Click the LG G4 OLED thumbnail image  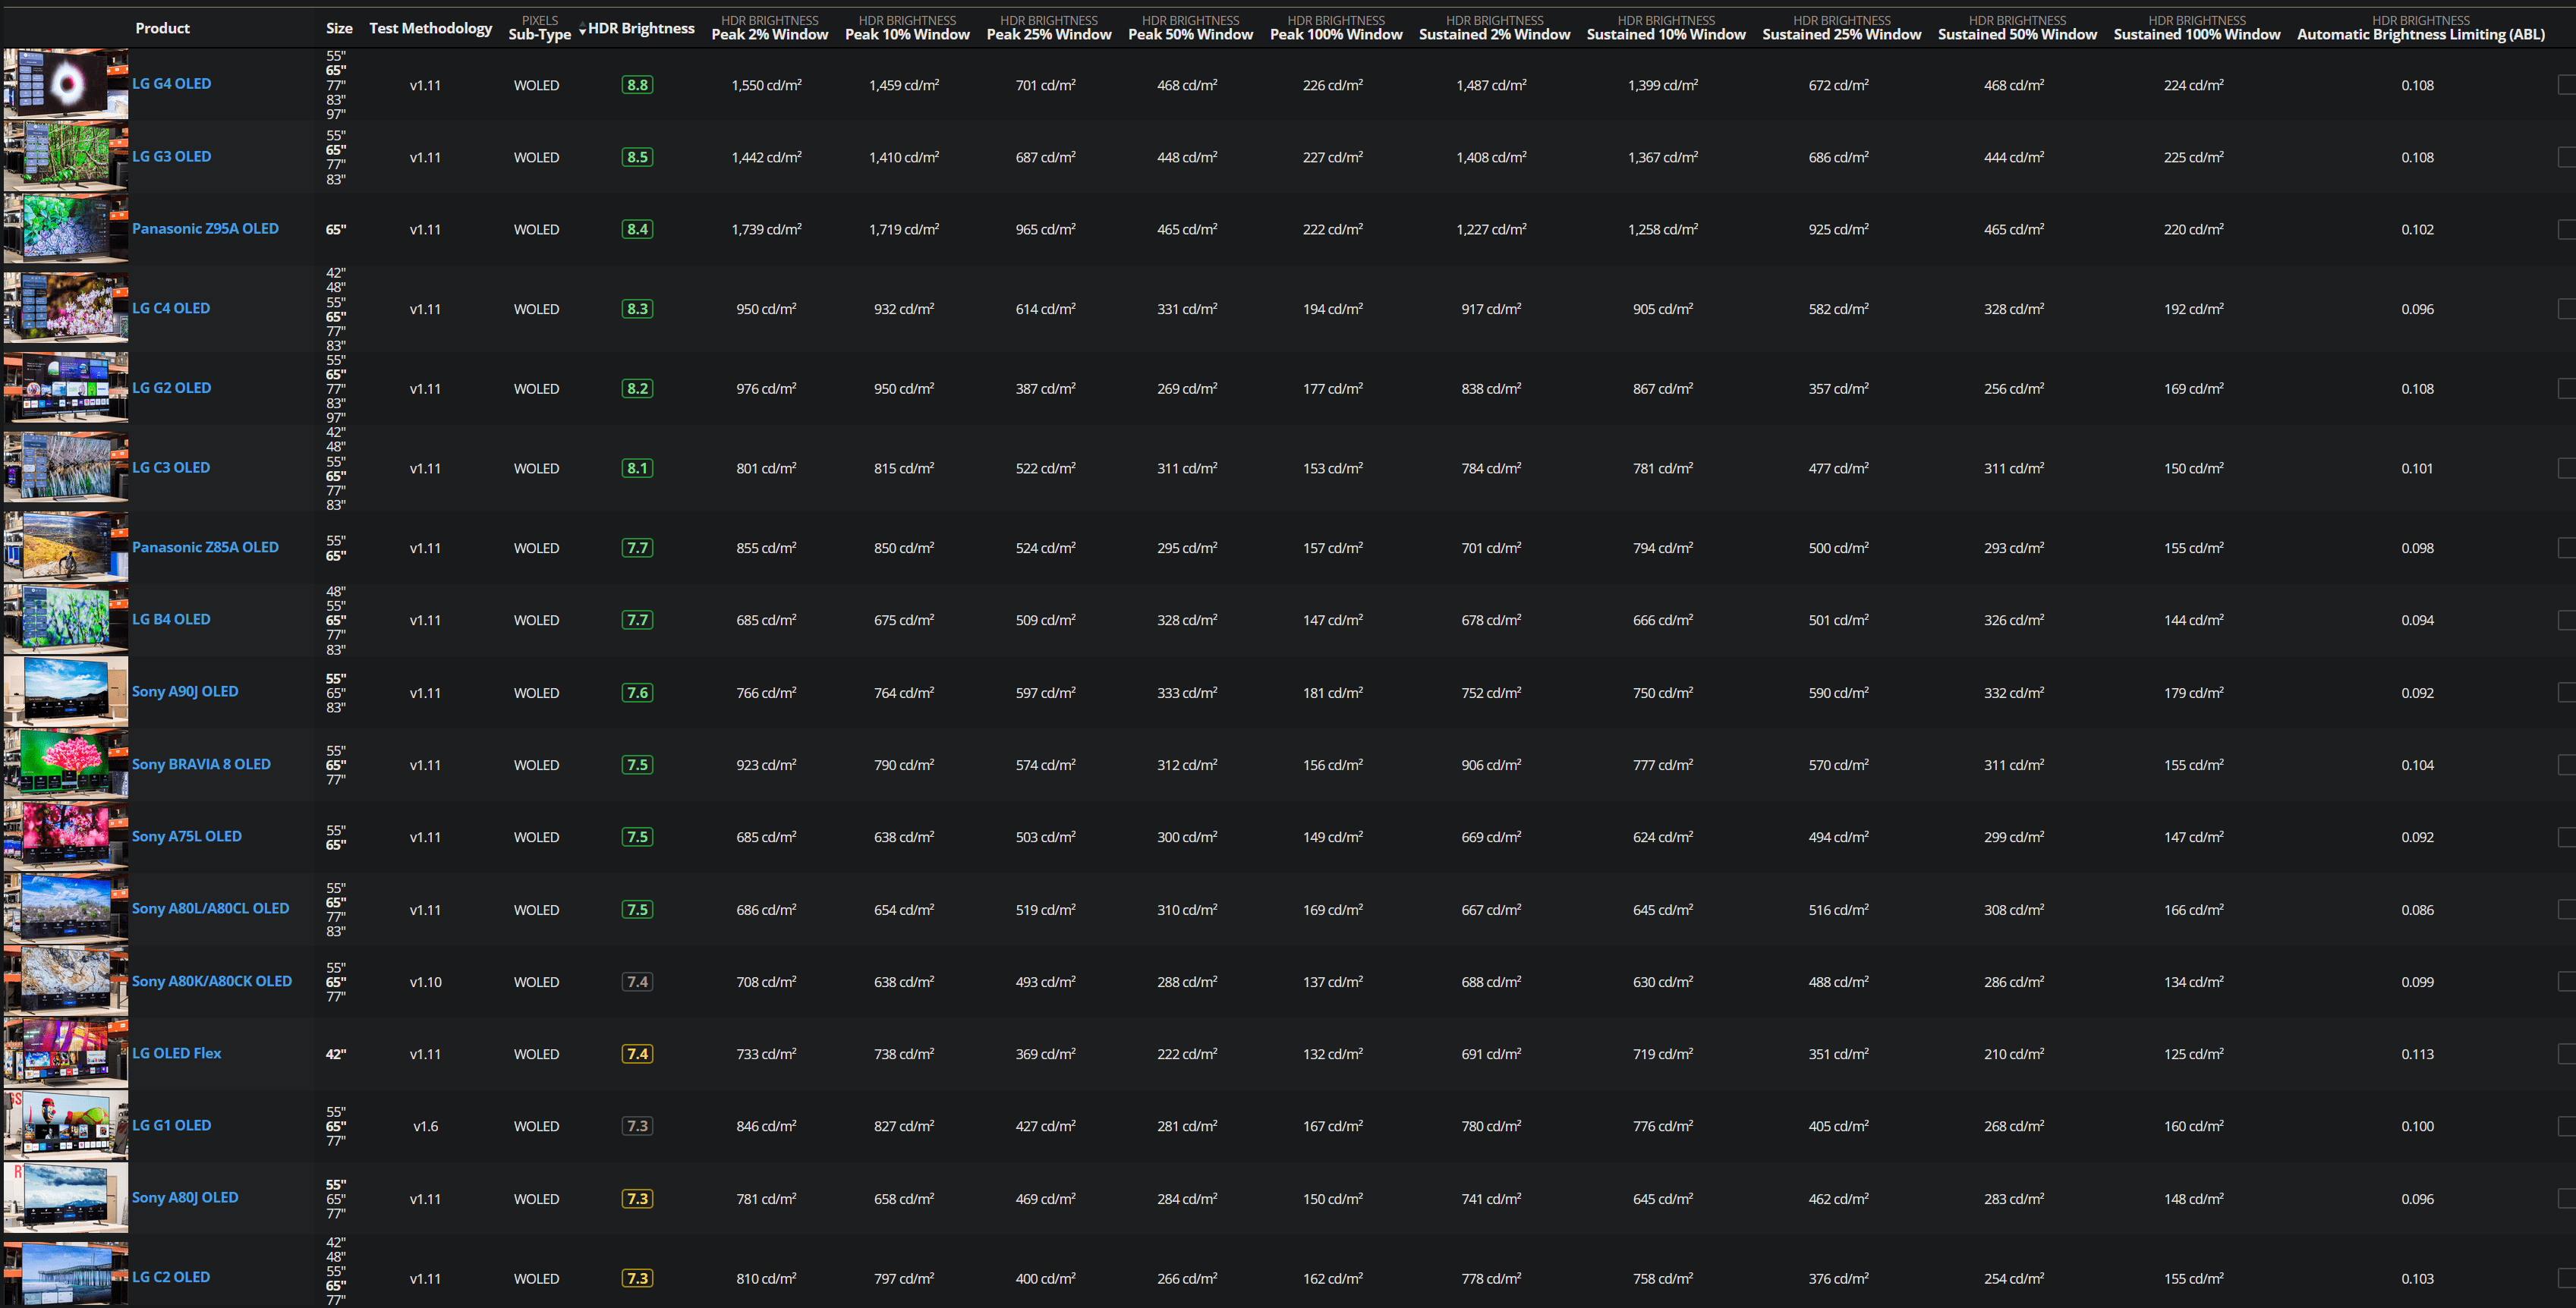click(66, 85)
